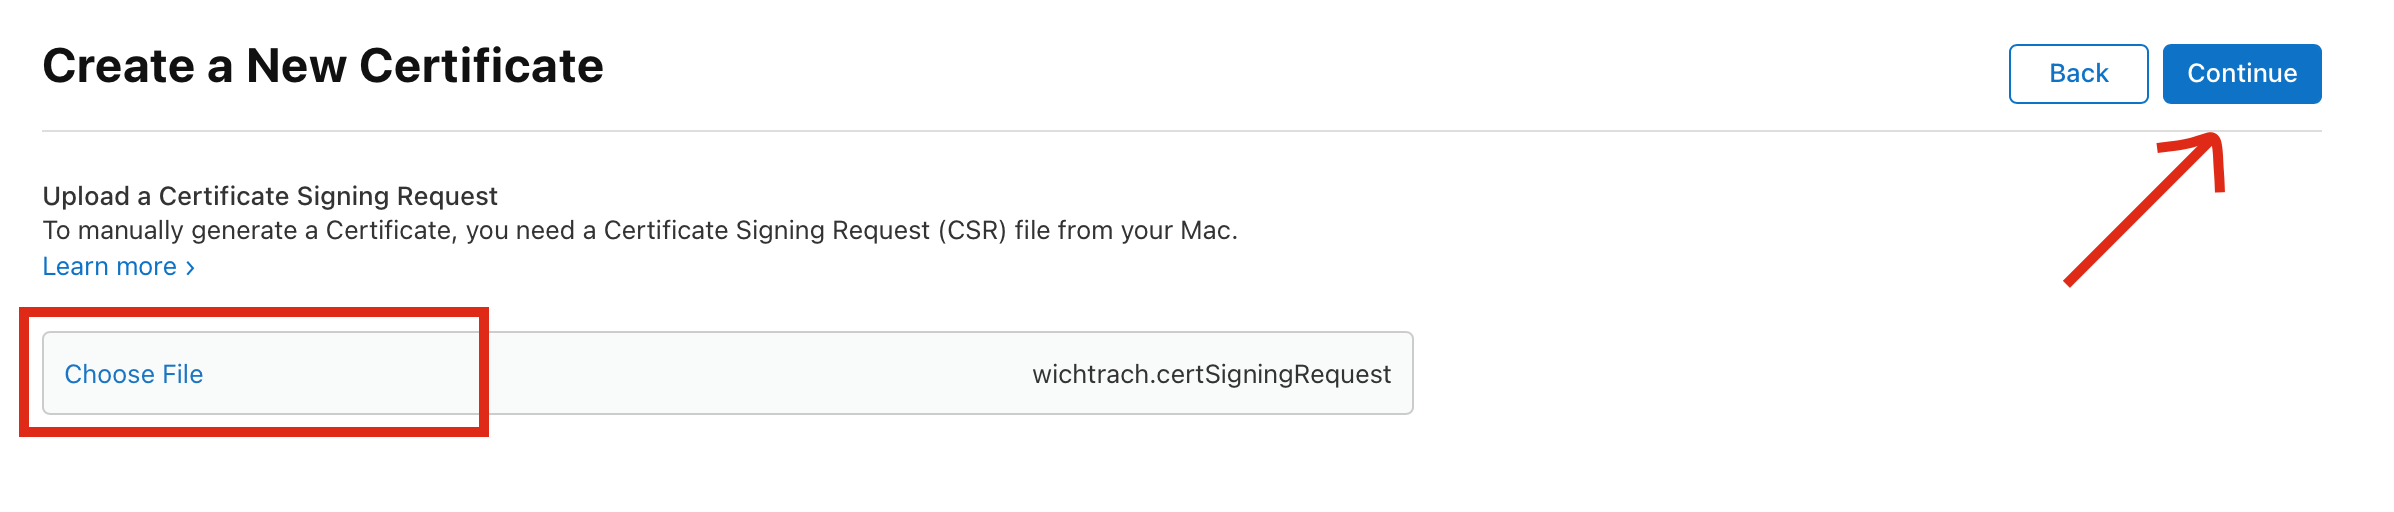
Task: Click the word "Mac" in the description
Action: click(1205, 231)
